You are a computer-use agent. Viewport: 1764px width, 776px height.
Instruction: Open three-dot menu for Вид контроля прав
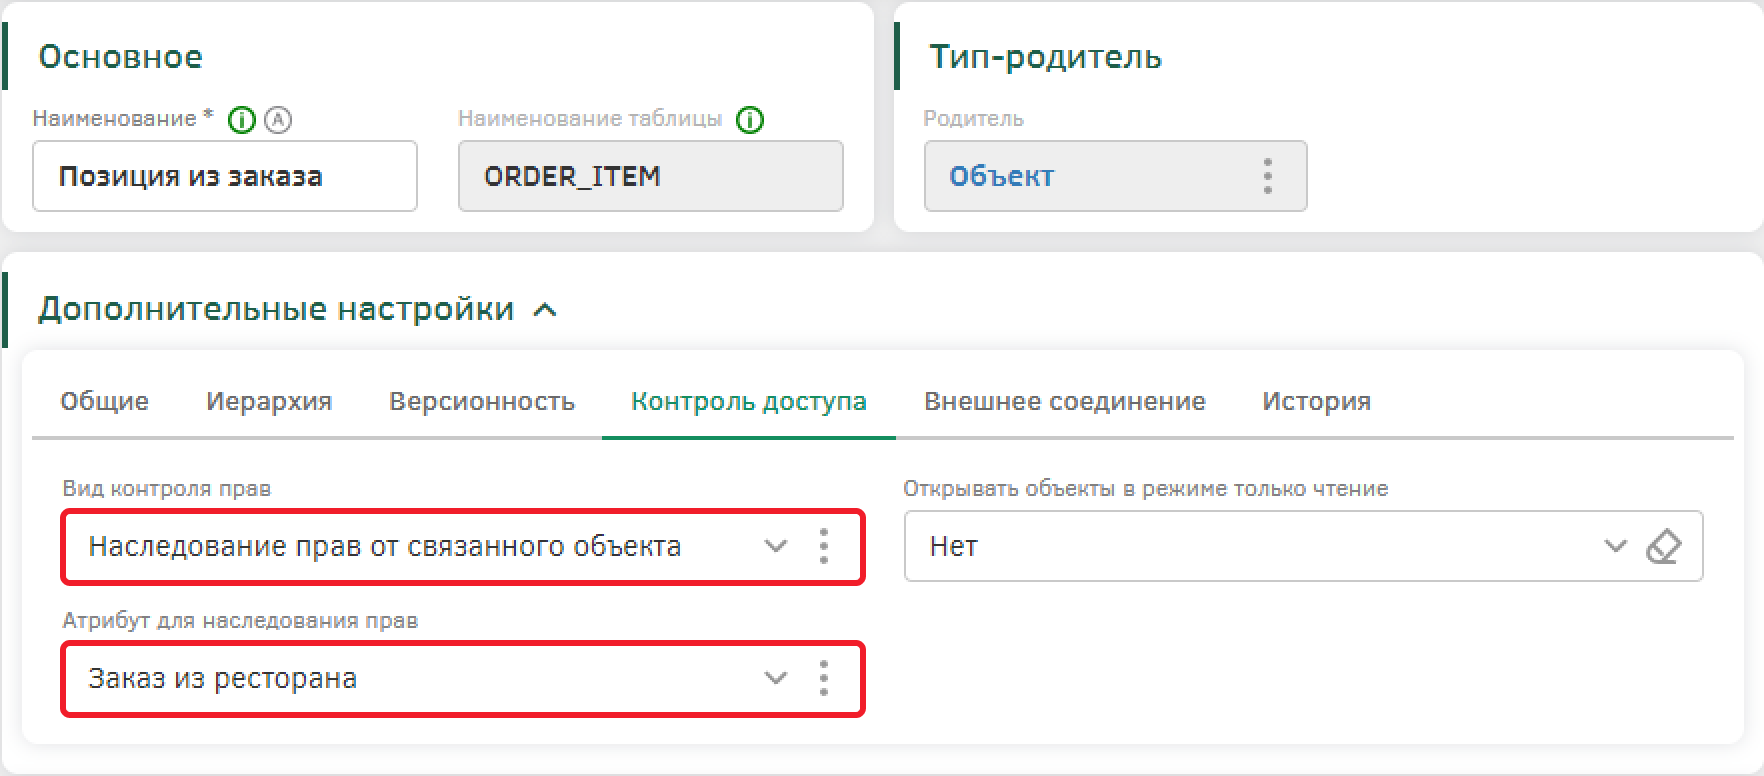tap(824, 546)
